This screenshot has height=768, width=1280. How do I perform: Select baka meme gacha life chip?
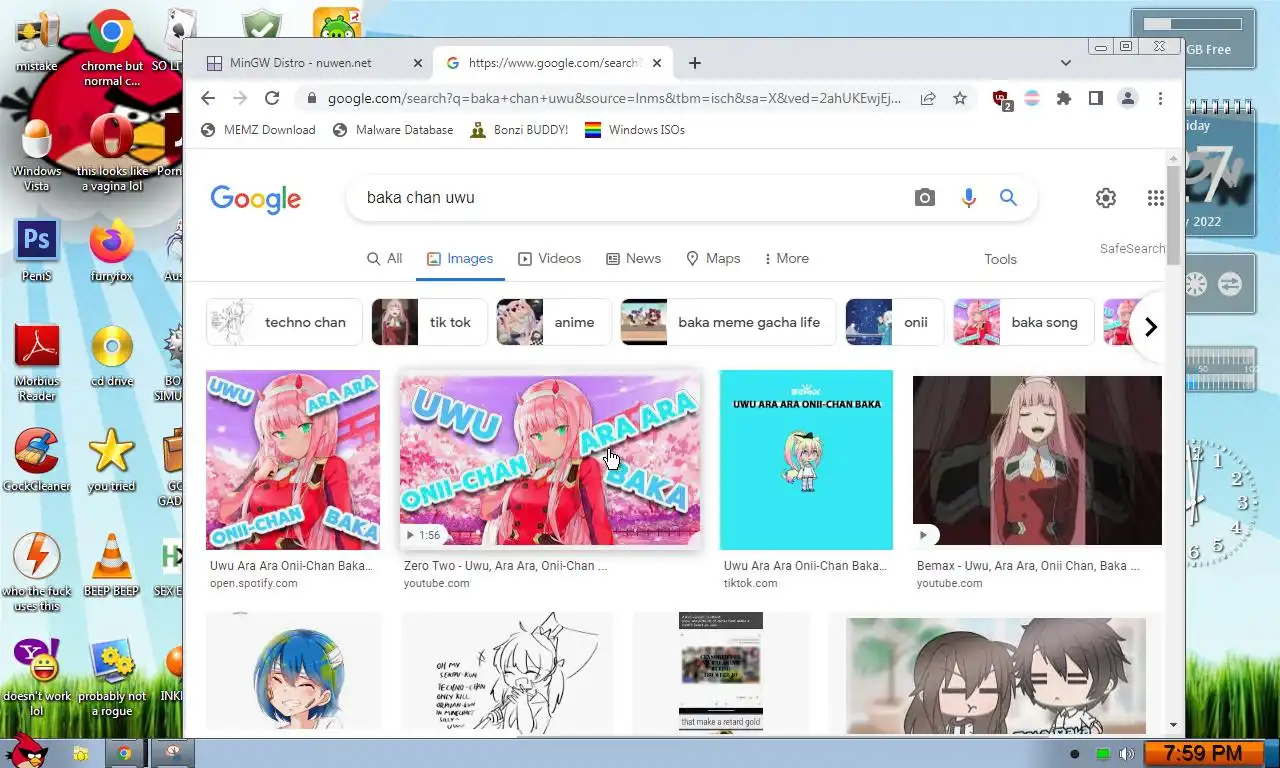click(728, 322)
